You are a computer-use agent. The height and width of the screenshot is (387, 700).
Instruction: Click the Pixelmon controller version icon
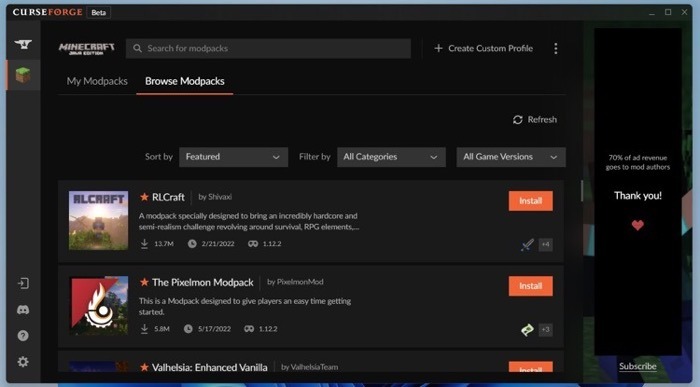tap(249, 329)
